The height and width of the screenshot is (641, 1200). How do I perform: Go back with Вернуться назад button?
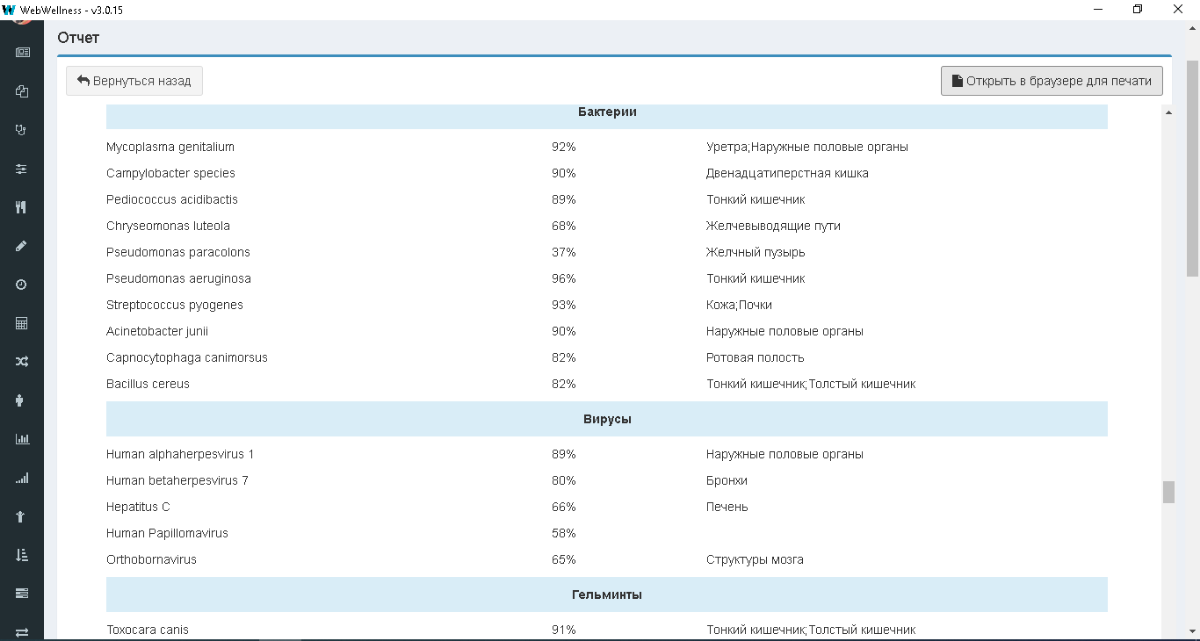click(x=134, y=81)
